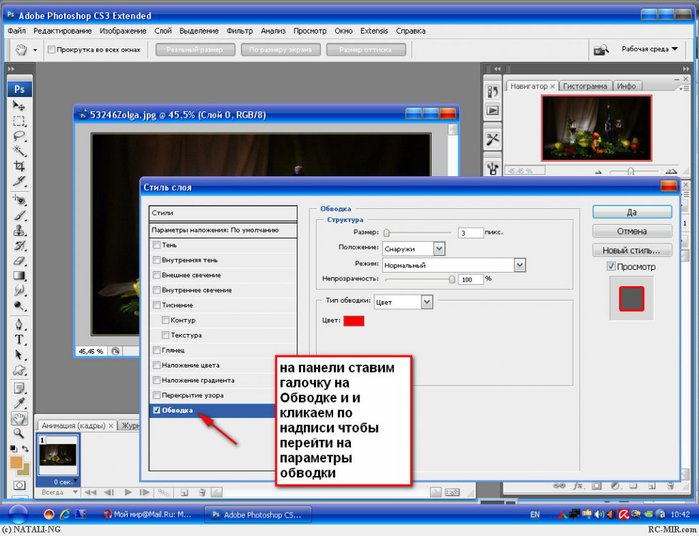Select the Crop tool
Viewport: 699px width, 536px height.
coord(19,166)
